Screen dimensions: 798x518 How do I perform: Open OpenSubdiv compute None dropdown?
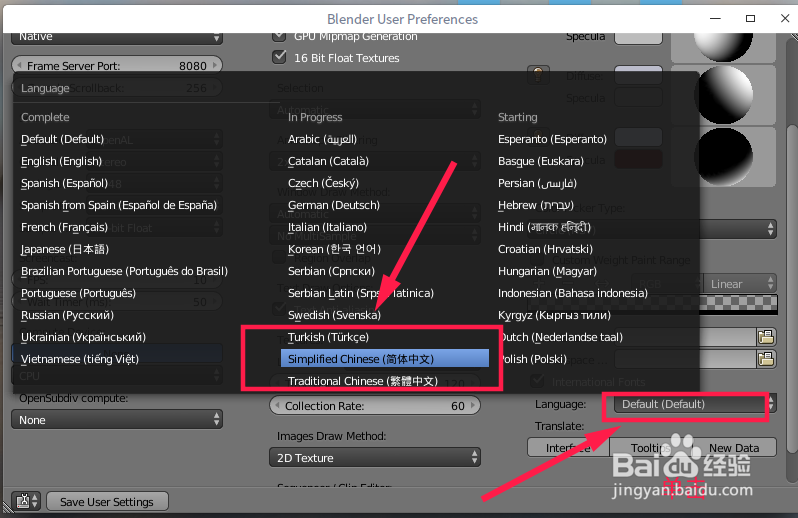[x=117, y=420]
